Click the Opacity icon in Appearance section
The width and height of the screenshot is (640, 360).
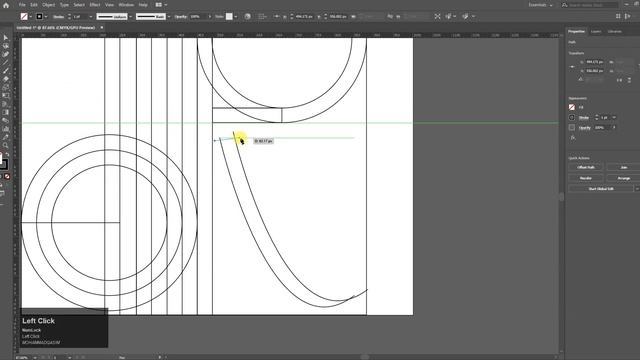(x=572, y=128)
